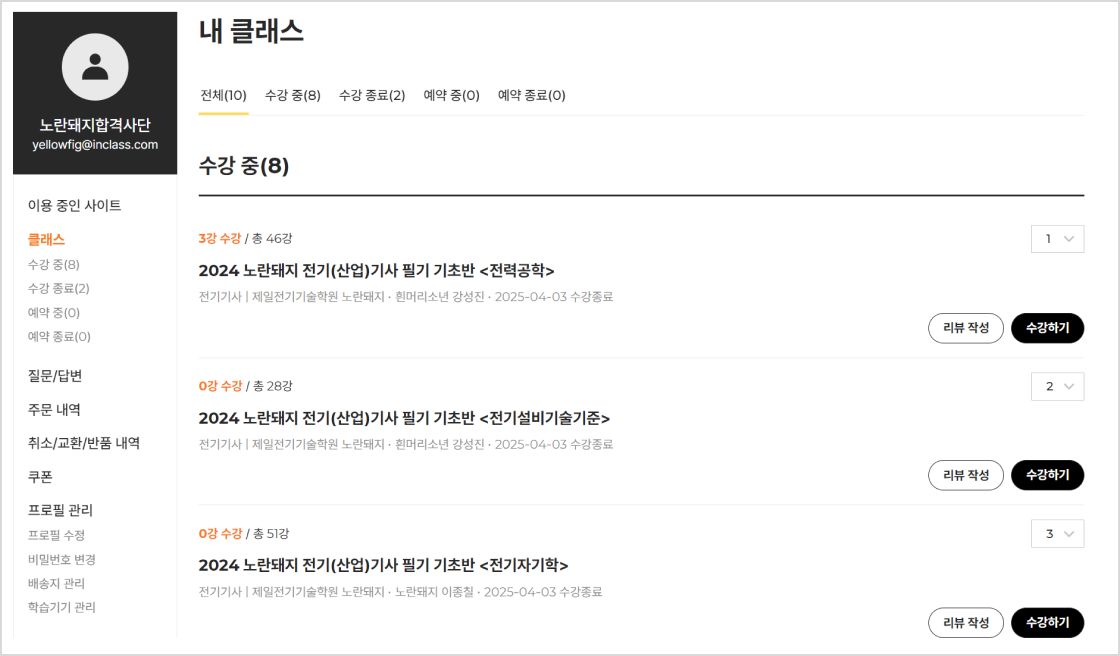This screenshot has height=656, width=1120.
Task: Switch to the 전체(10) tab
Action: pyautogui.click(x=224, y=95)
